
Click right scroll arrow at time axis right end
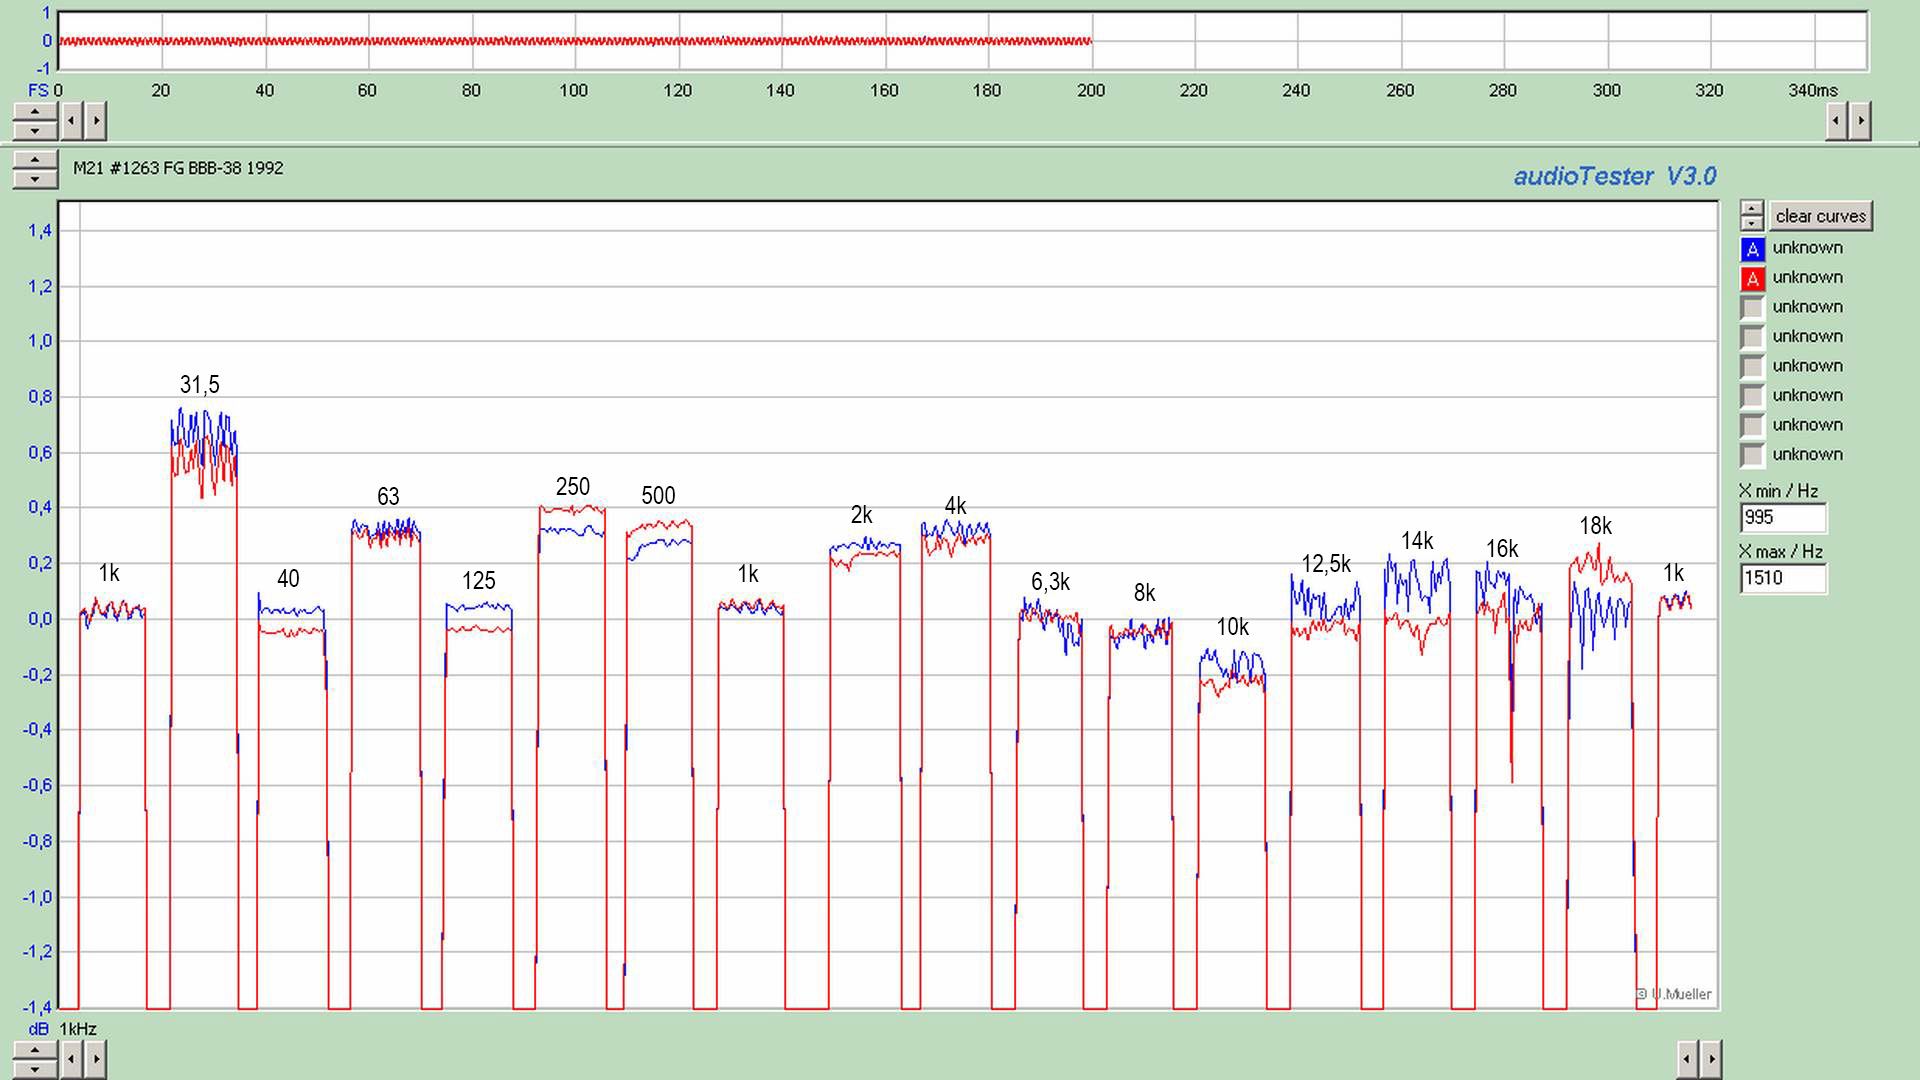tap(1861, 121)
